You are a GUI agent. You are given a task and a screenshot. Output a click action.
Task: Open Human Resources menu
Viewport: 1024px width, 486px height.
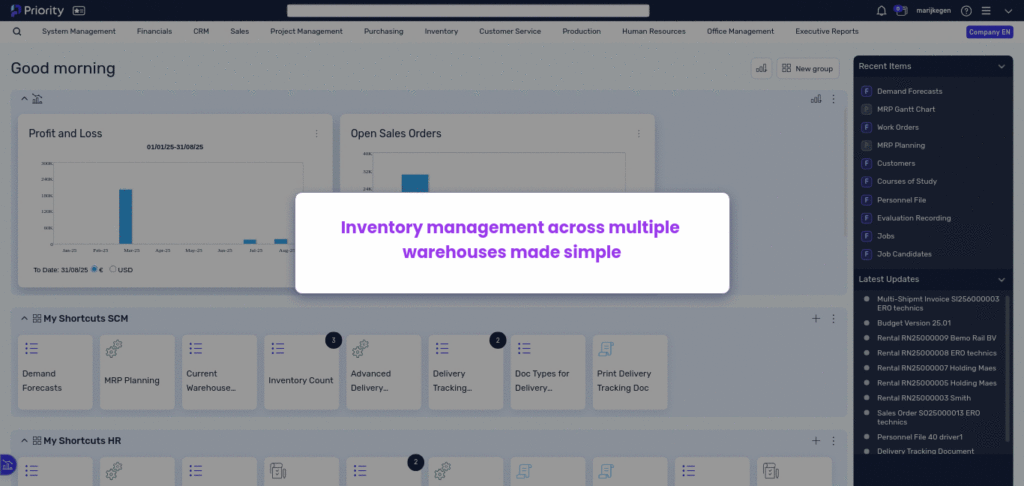click(654, 31)
